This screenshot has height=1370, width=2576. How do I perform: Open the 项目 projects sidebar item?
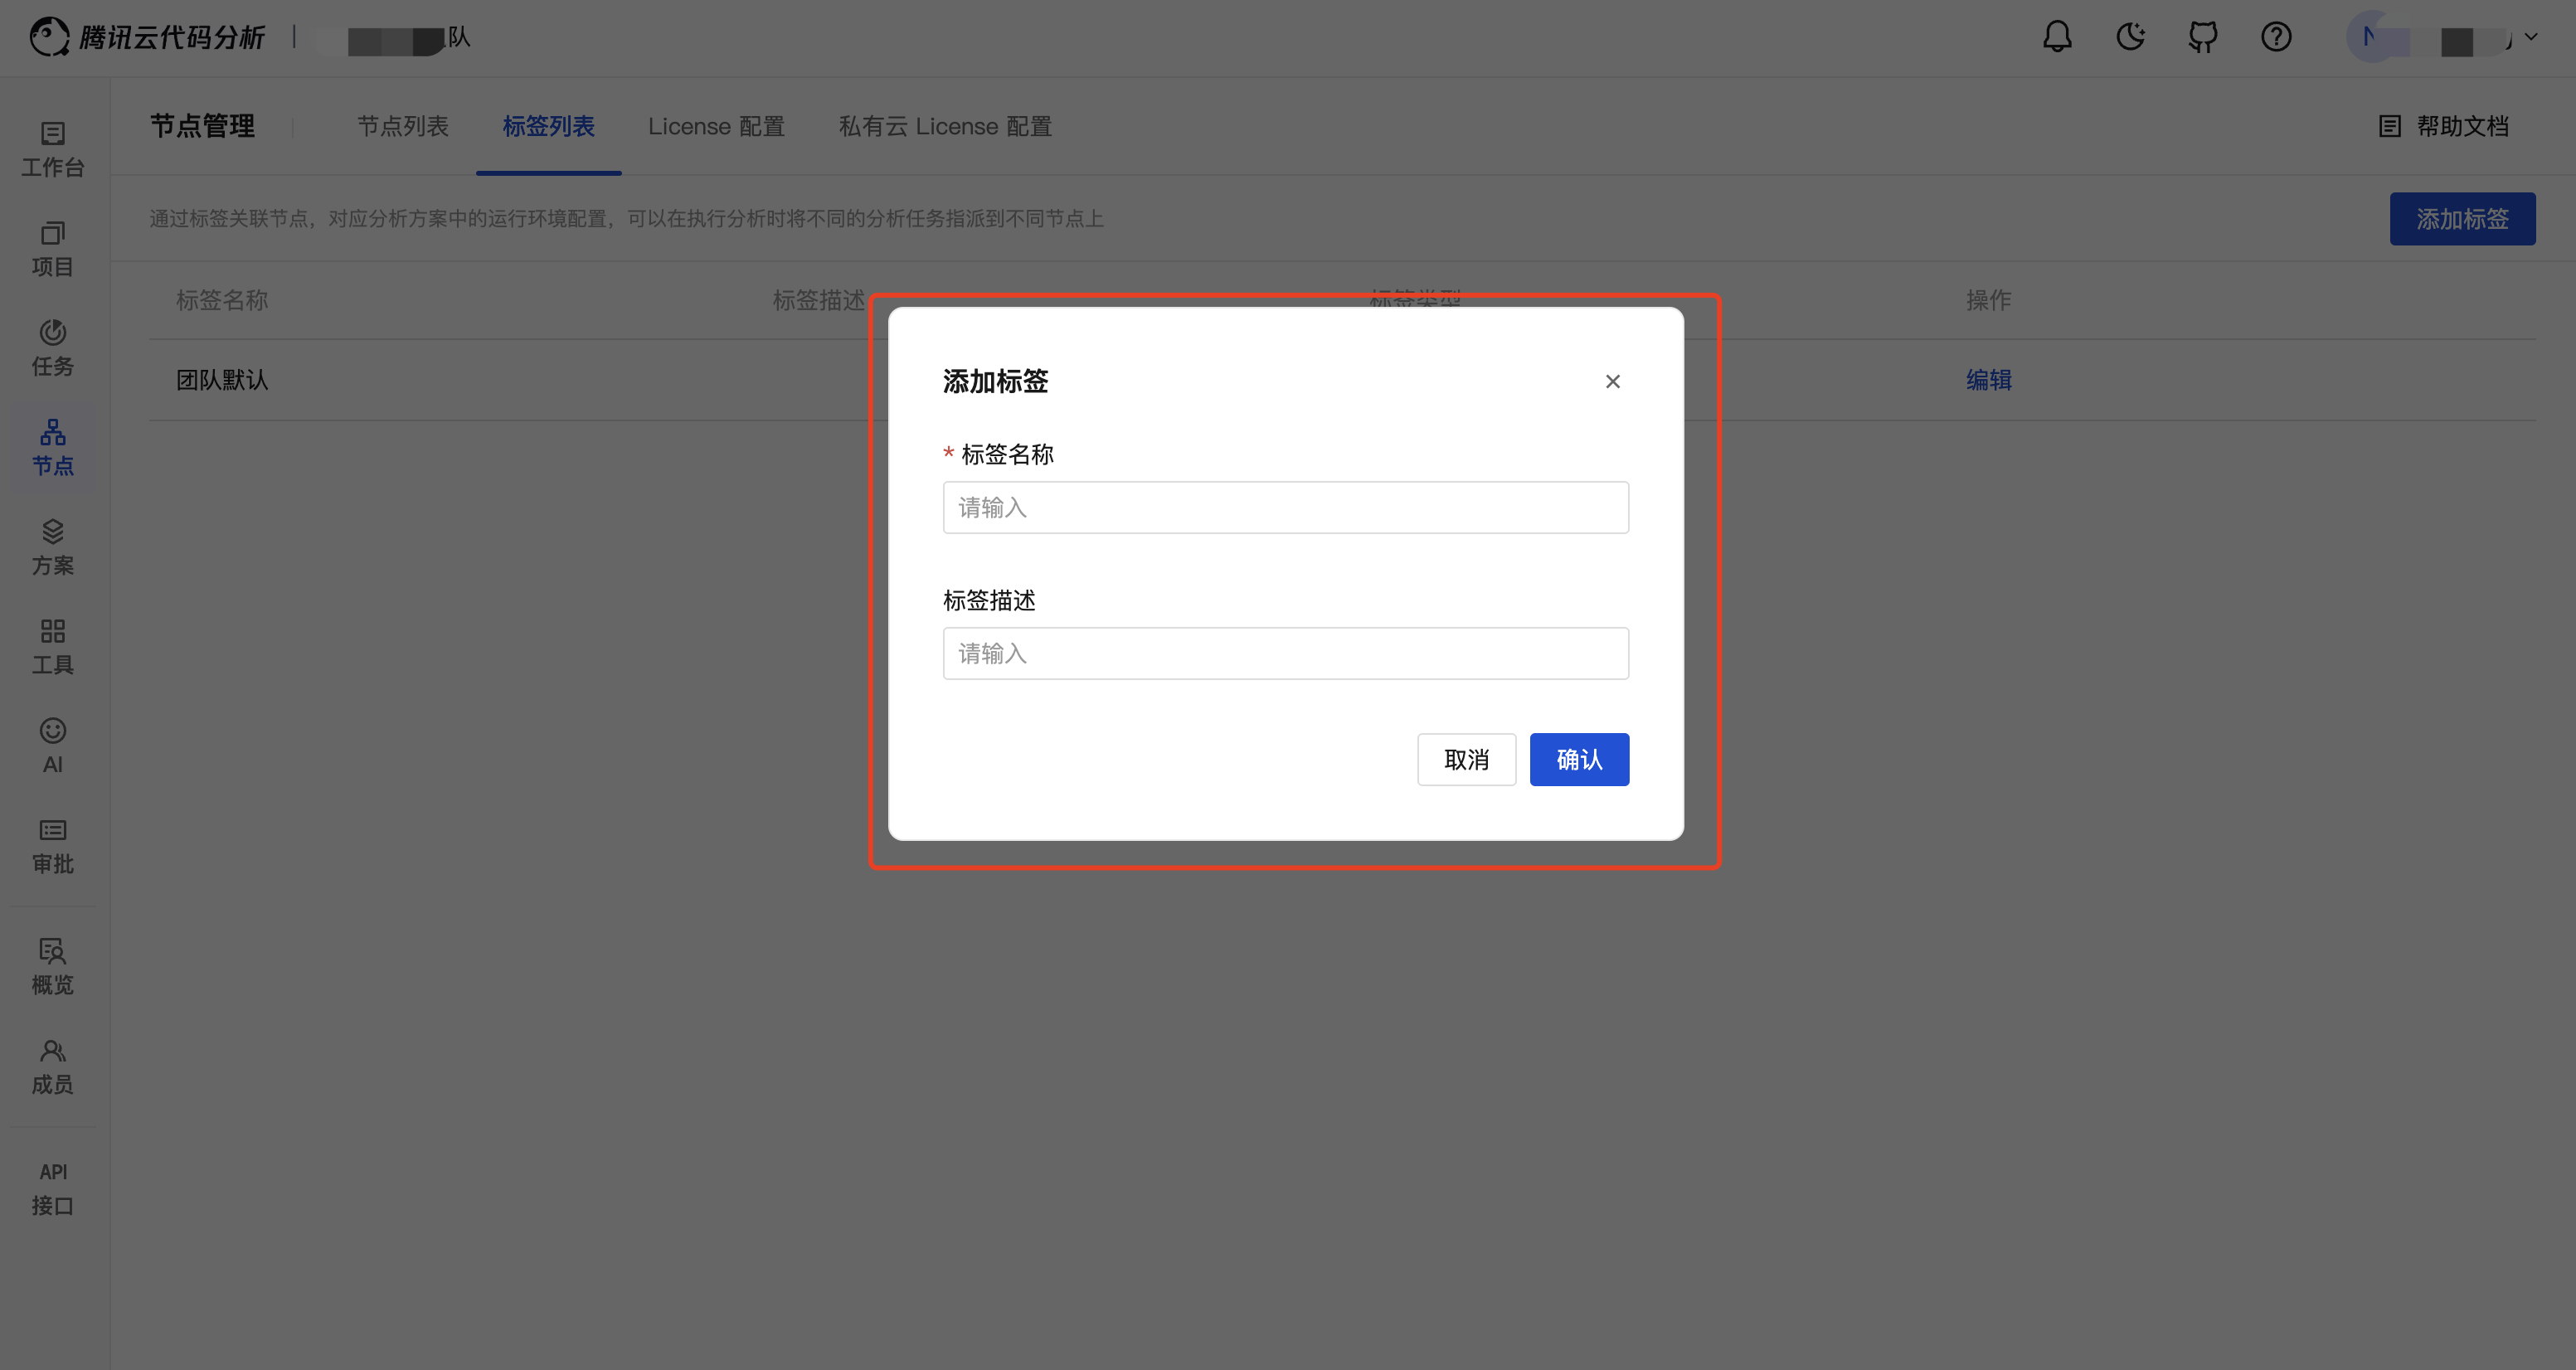(x=53, y=249)
